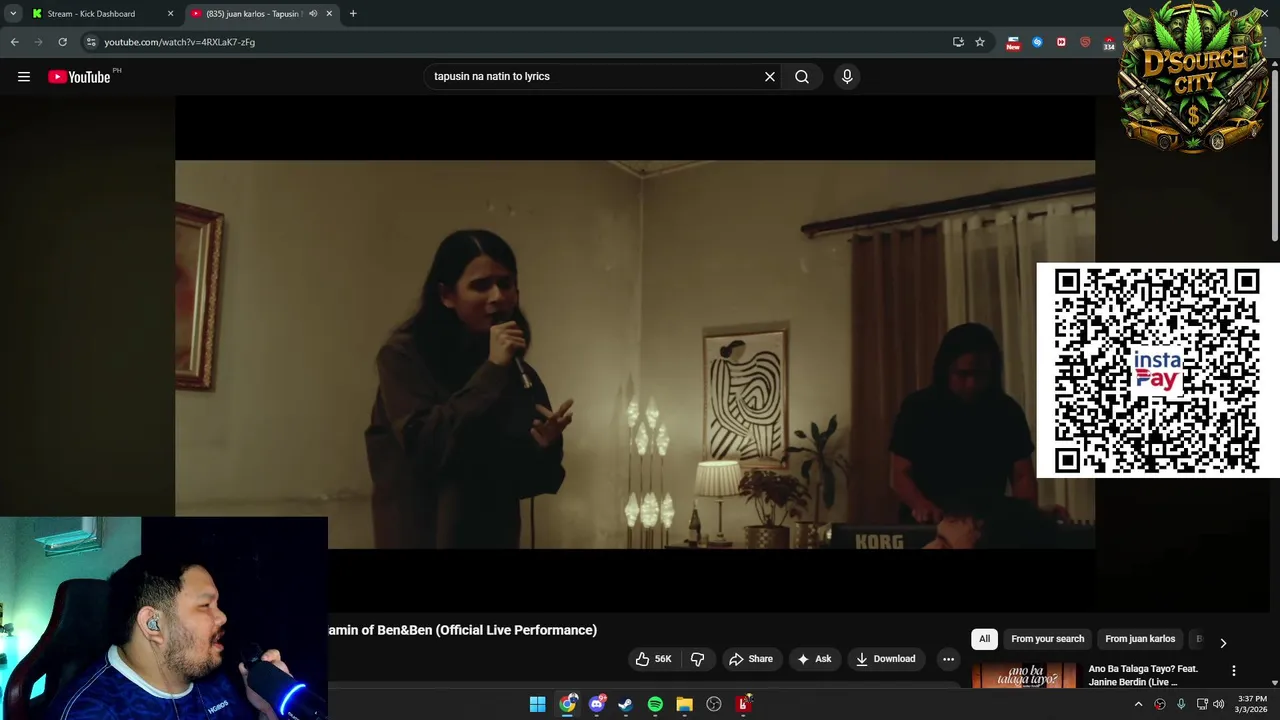
Task: Install the YouTube app from the address bar
Action: 958,42
